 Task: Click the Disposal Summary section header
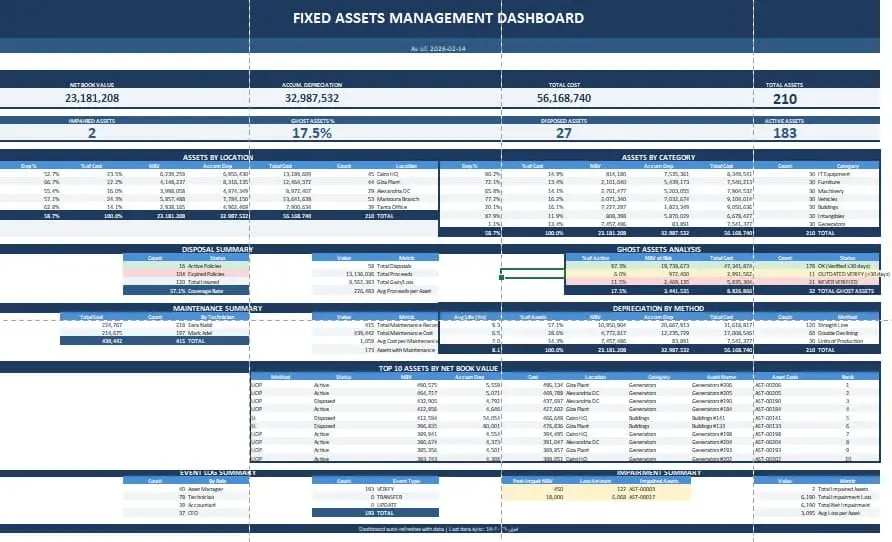click(217, 249)
